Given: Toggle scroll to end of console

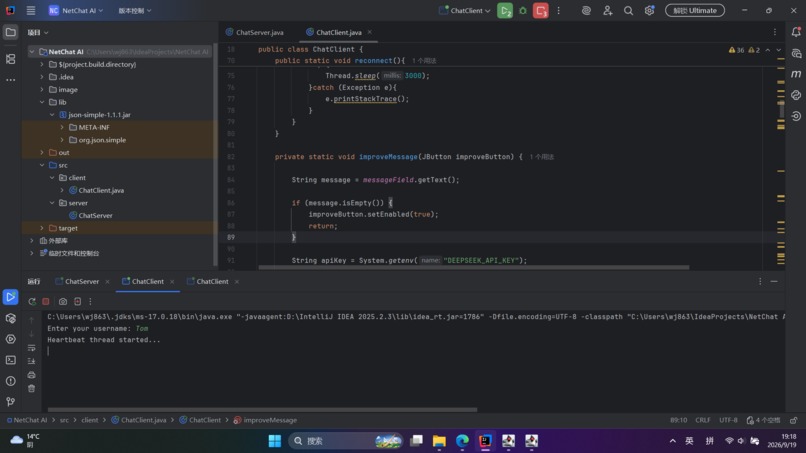Looking at the screenshot, I should [31, 361].
